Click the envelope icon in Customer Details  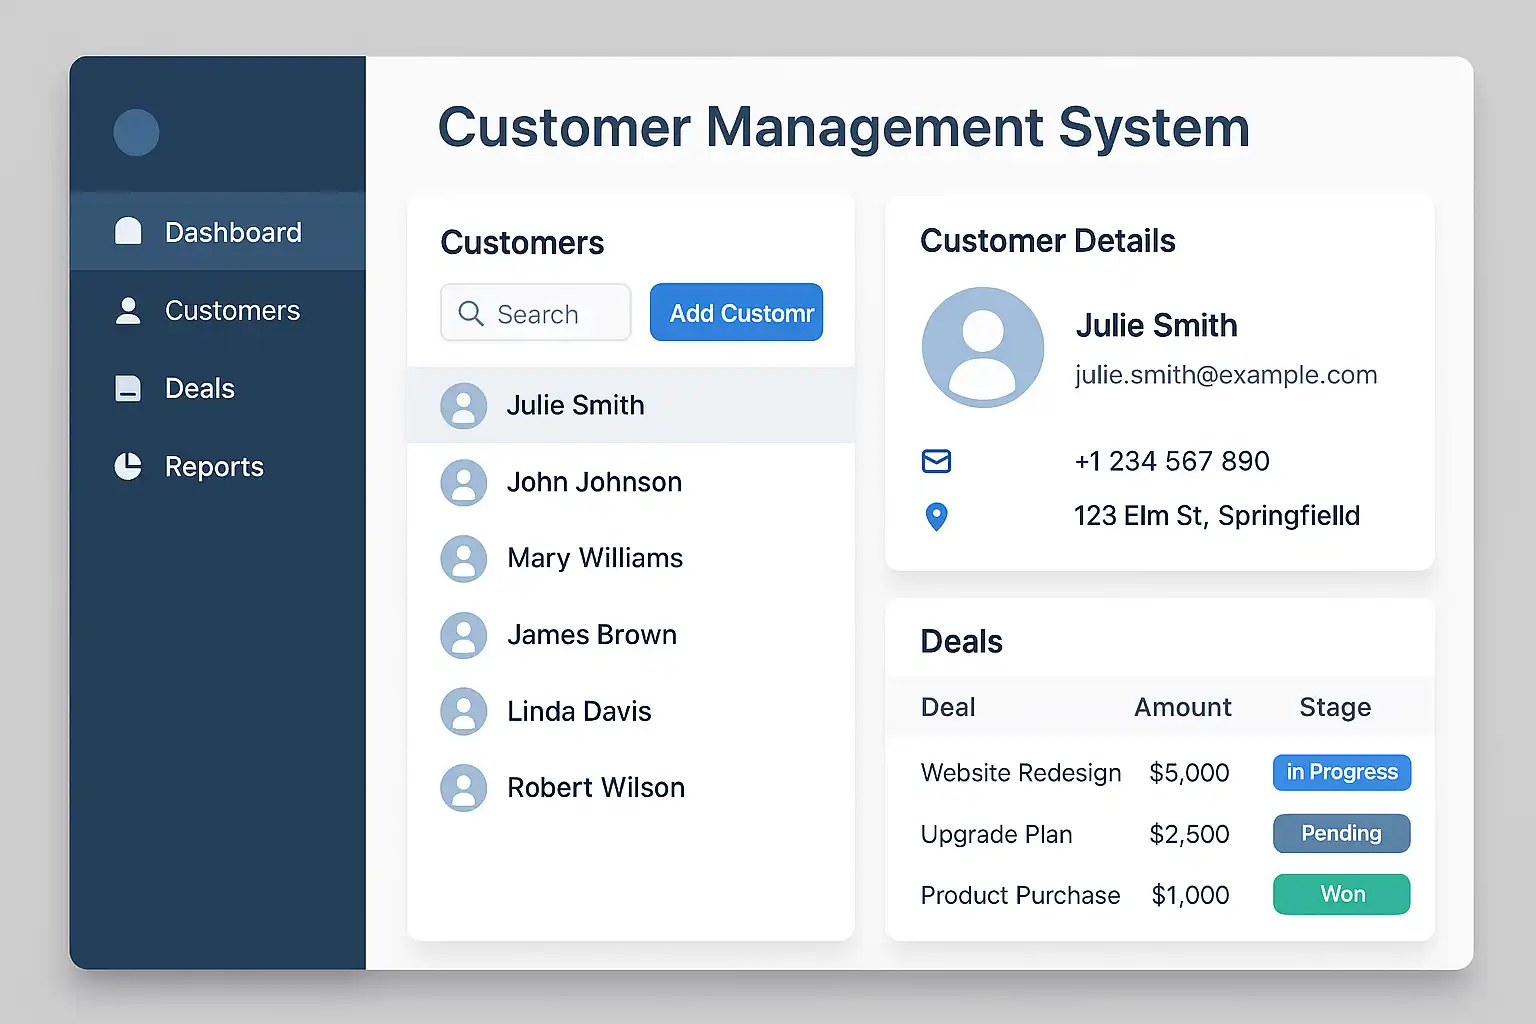tap(936, 461)
